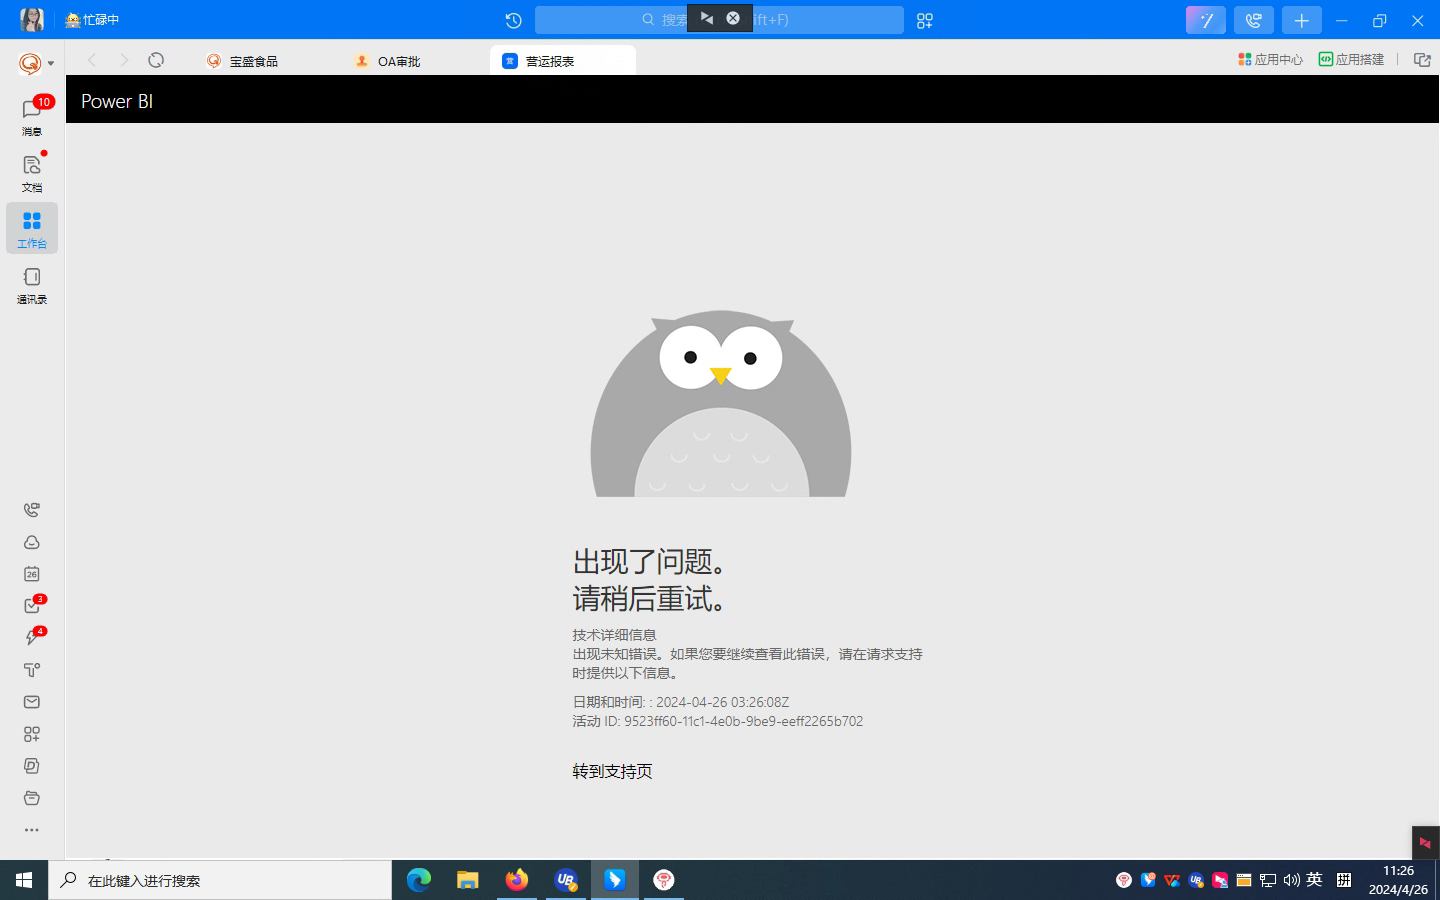Open the 忙碌中 status setting

point(92,20)
